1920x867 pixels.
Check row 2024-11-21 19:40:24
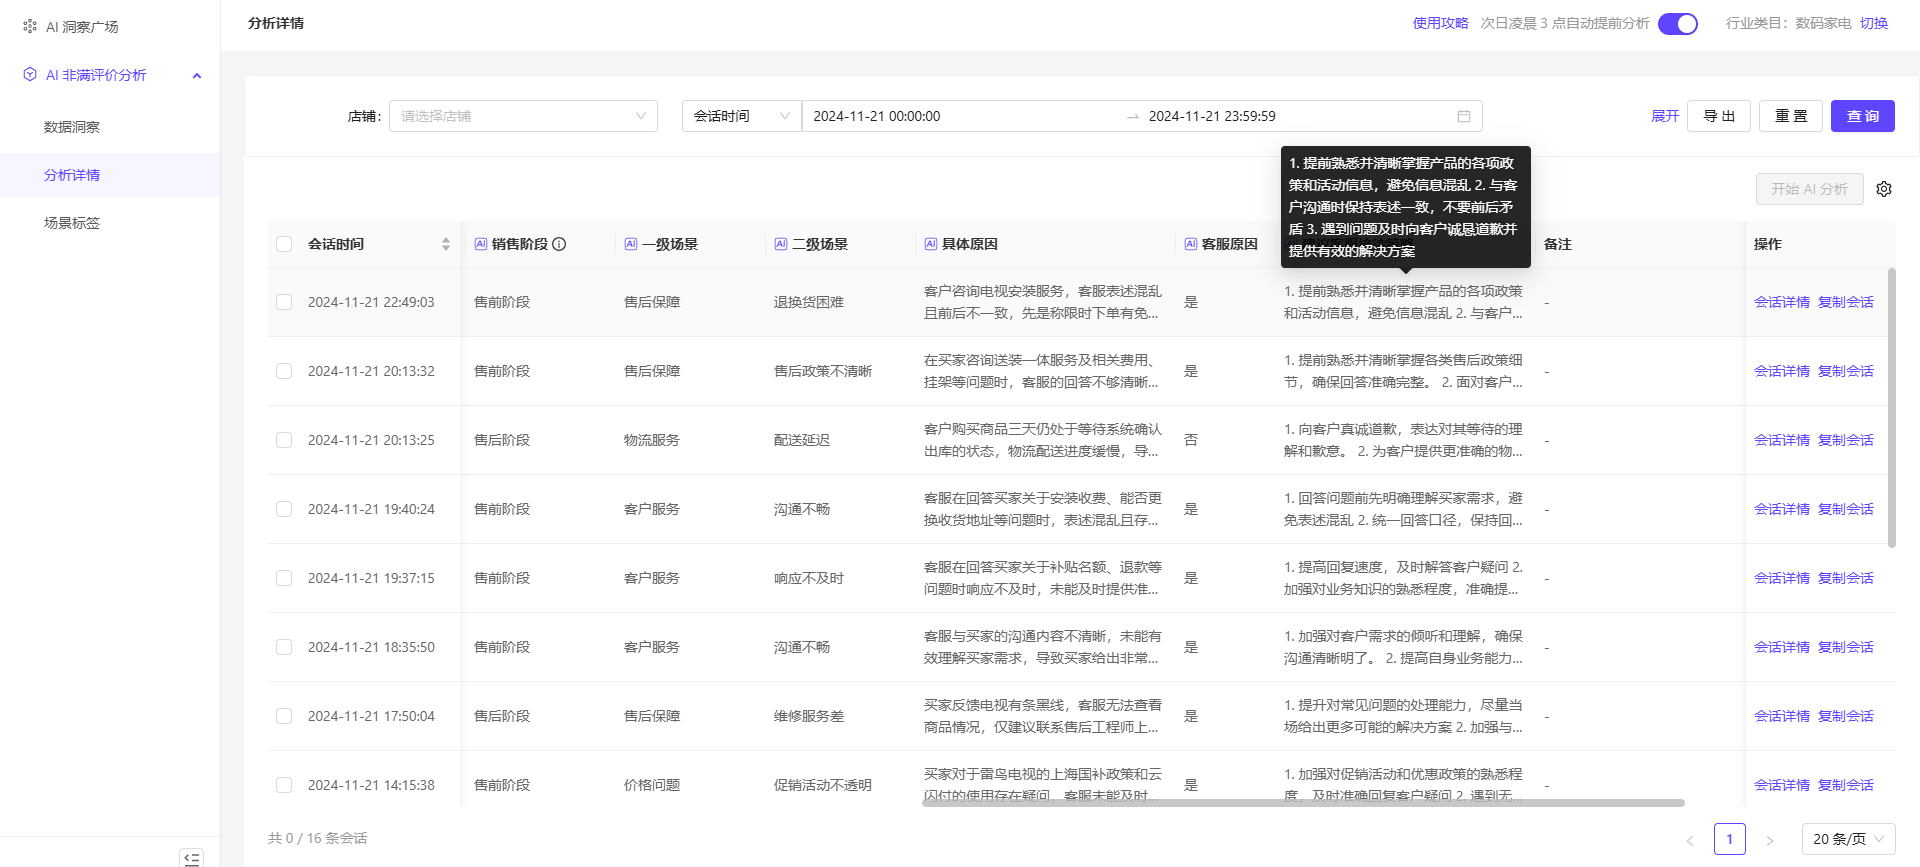(x=284, y=509)
